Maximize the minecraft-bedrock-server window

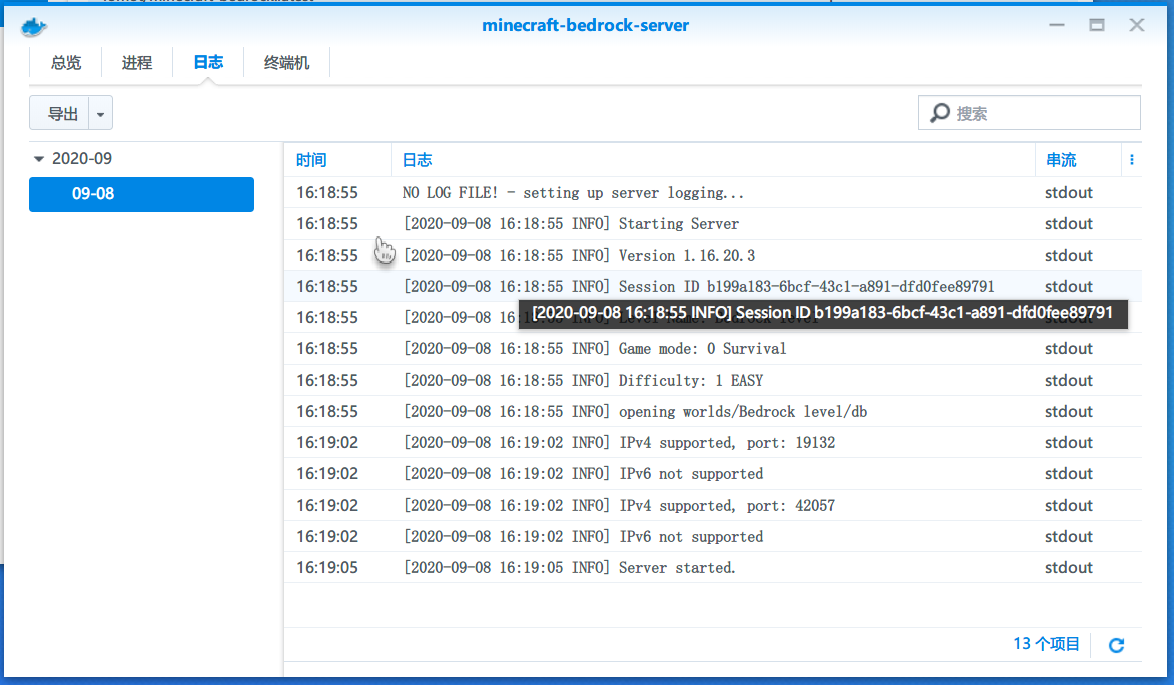(1097, 25)
